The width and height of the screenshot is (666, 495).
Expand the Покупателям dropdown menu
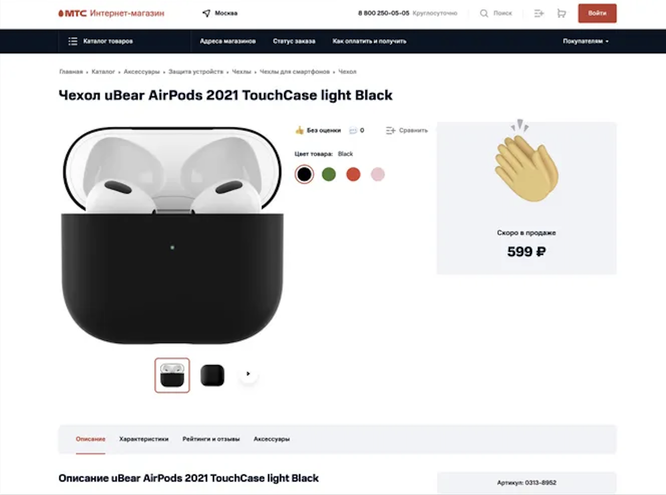point(586,41)
